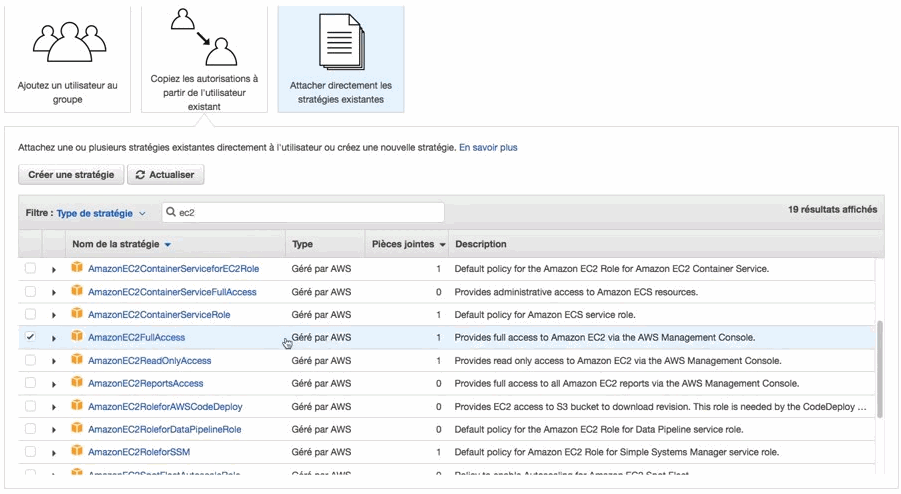
Task: Click policy cube icon for AmazonEC2ContainerServiceFullAccess
Action: point(76,291)
